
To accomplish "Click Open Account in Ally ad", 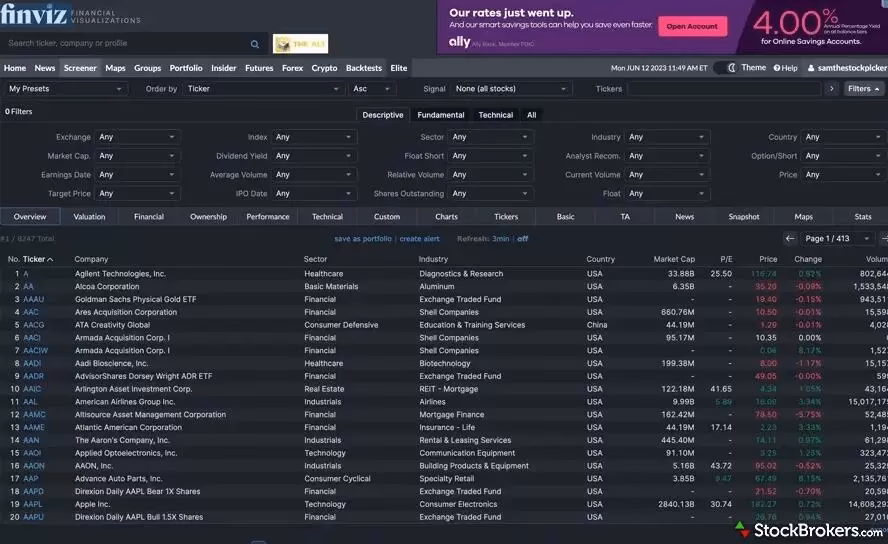I will click(692, 27).
